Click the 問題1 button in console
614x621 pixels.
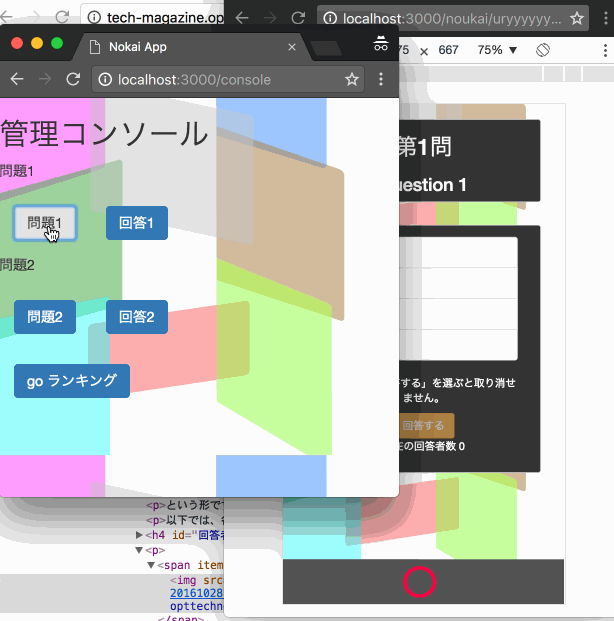[x=45, y=223]
